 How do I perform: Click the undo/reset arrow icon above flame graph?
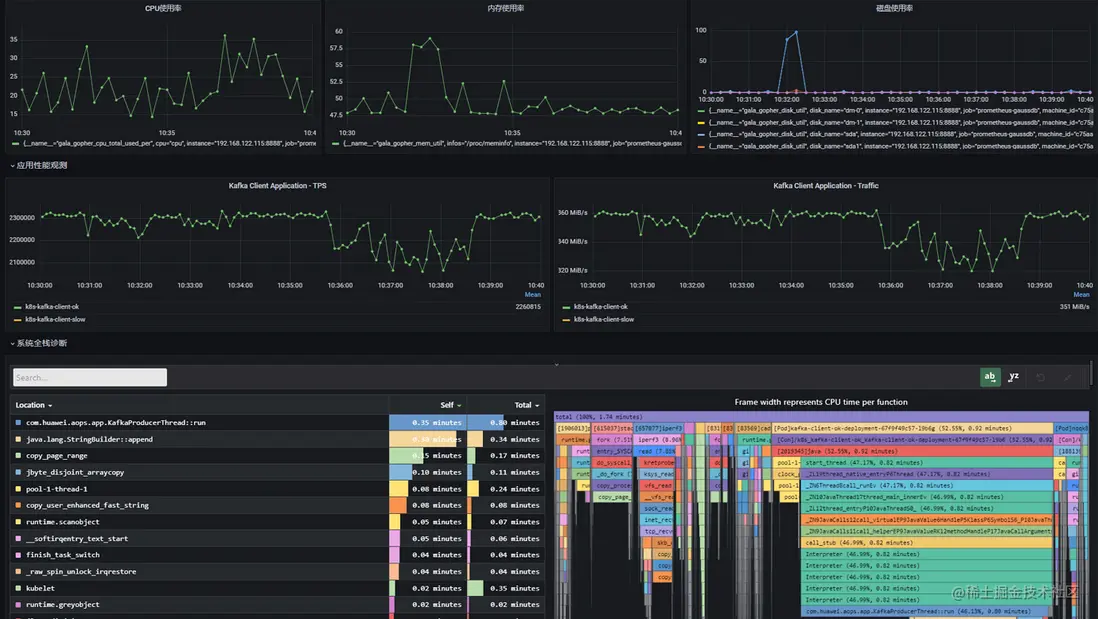click(1041, 377)
